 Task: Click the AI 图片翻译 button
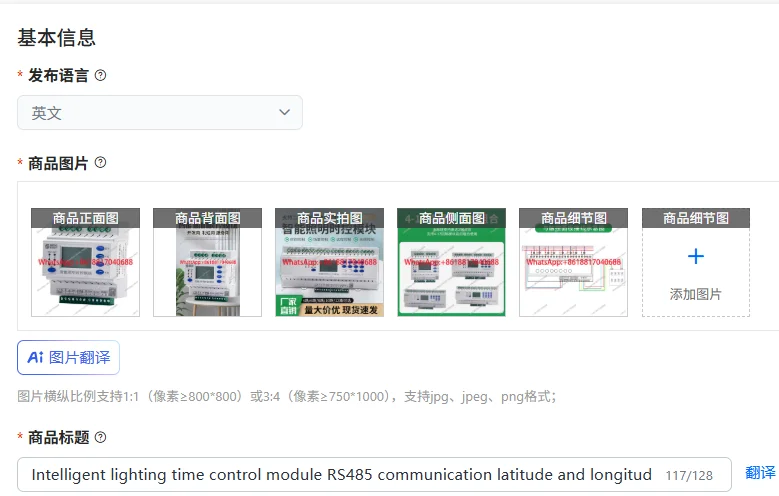pos(69,357)
